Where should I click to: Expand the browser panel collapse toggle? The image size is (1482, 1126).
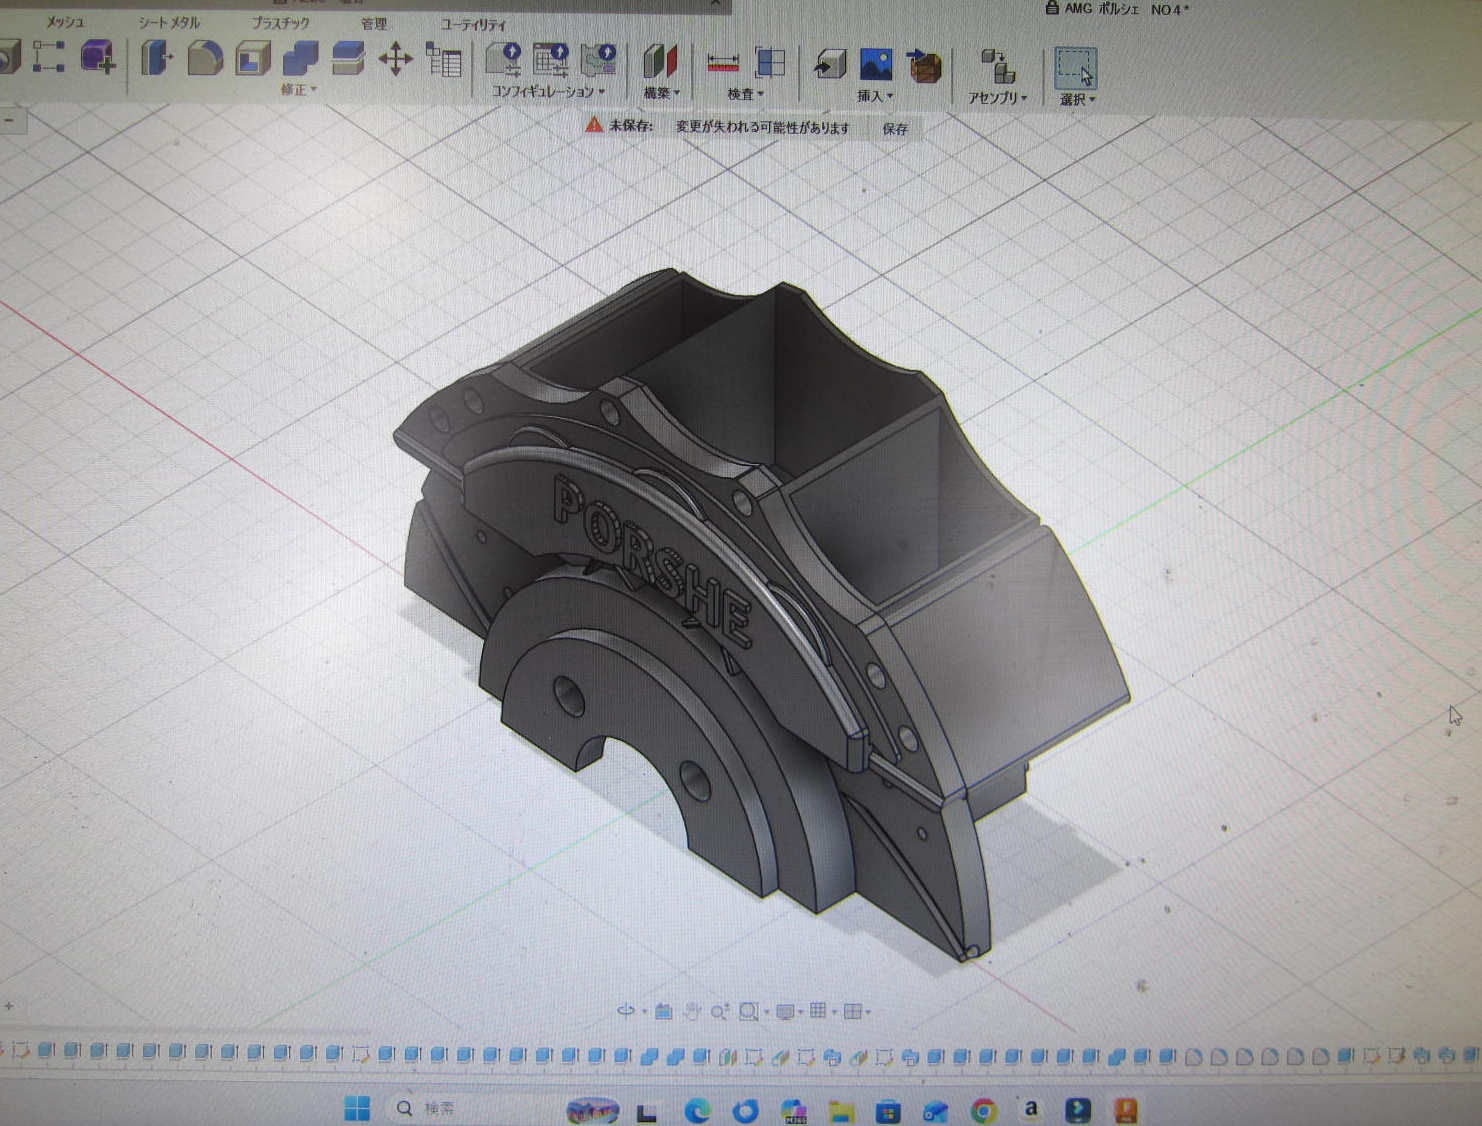click(9, 120)
